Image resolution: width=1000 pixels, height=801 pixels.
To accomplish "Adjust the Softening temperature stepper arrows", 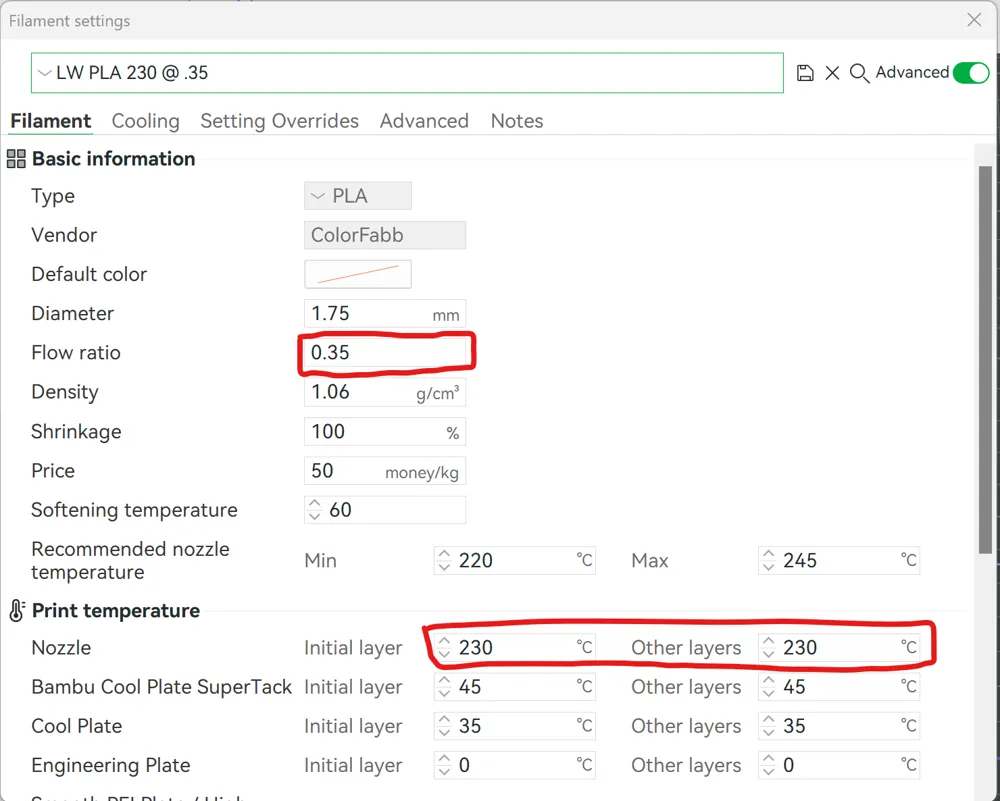I will [316, 510].
